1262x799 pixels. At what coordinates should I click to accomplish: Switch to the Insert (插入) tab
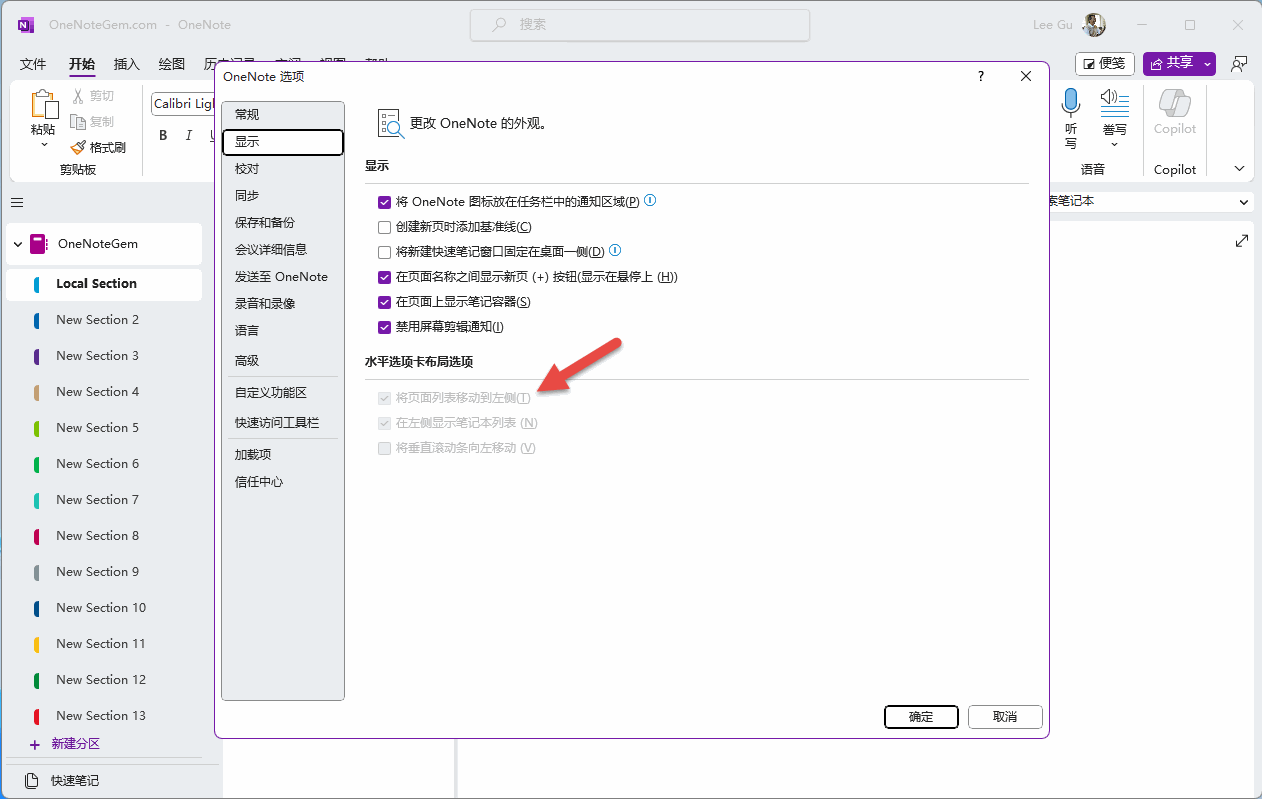tap(127, 64)
